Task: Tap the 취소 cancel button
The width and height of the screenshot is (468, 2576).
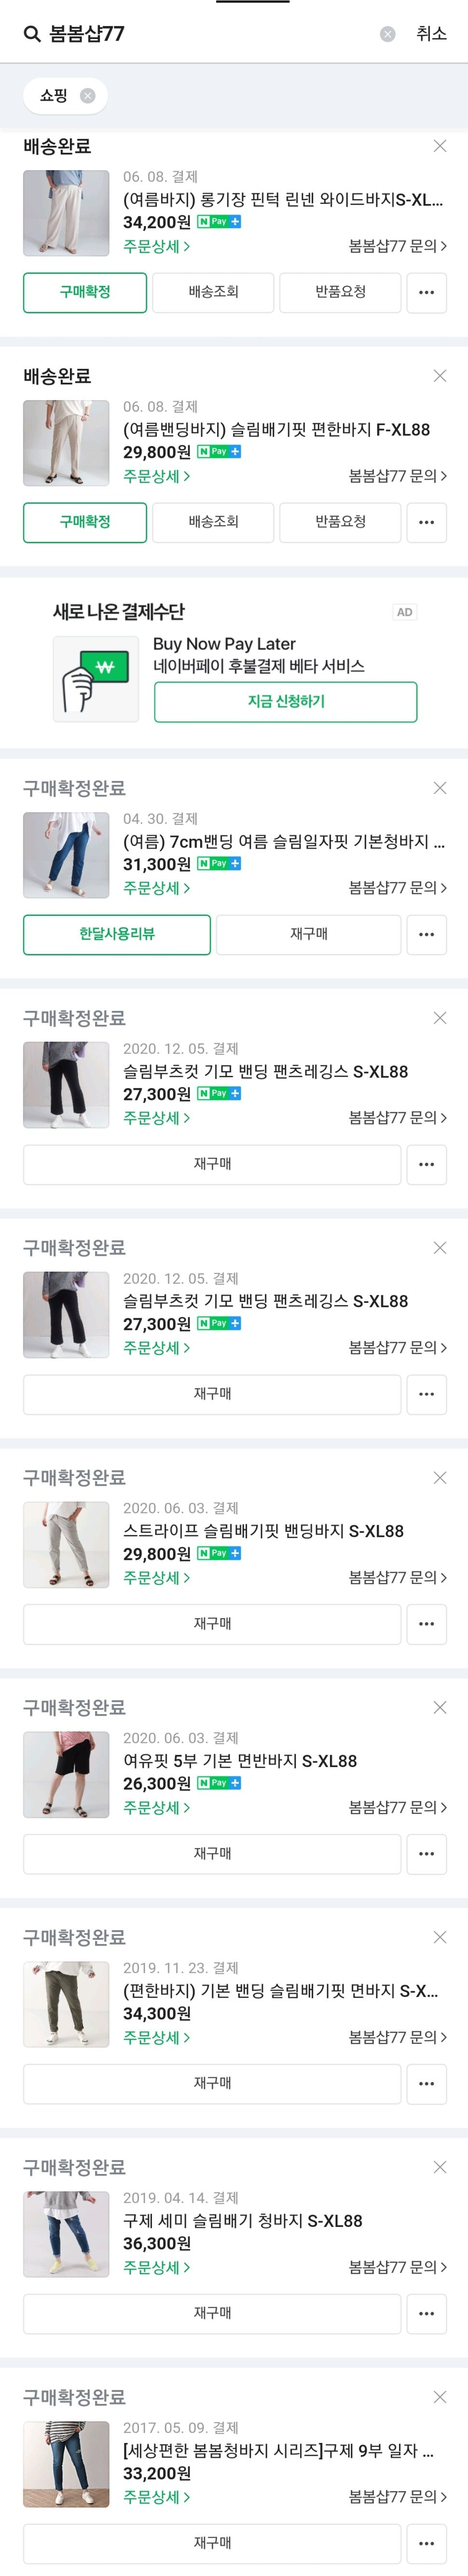Action: coord(431,34)
